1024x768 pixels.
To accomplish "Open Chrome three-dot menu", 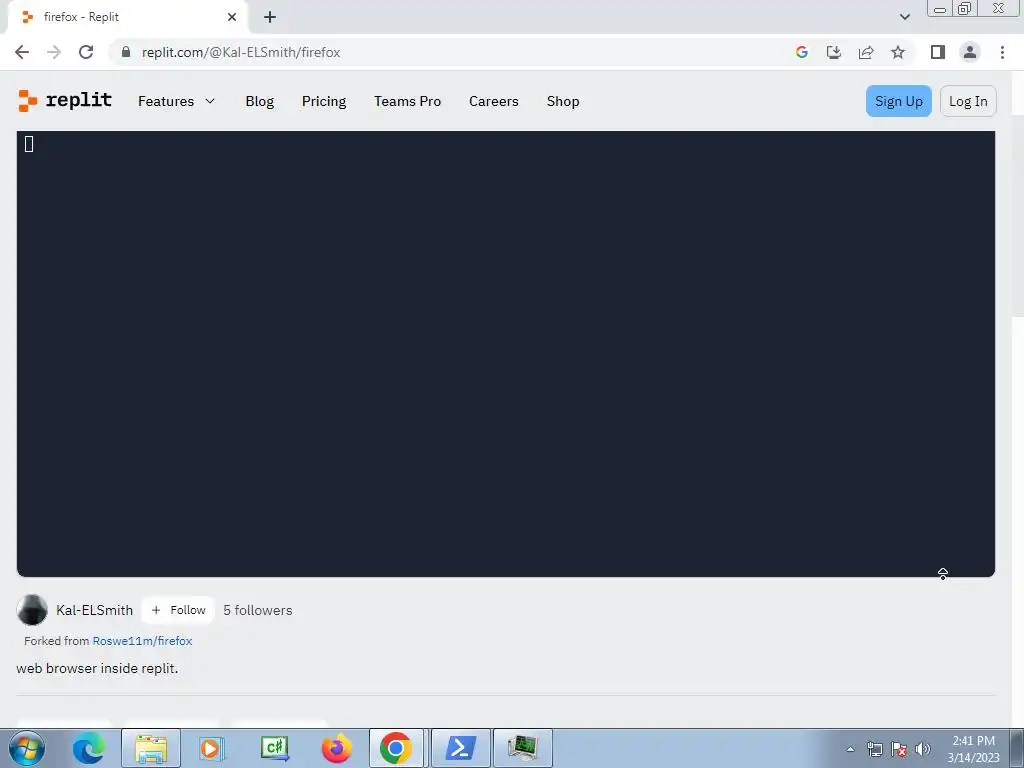I will (x=1002, y=52).
